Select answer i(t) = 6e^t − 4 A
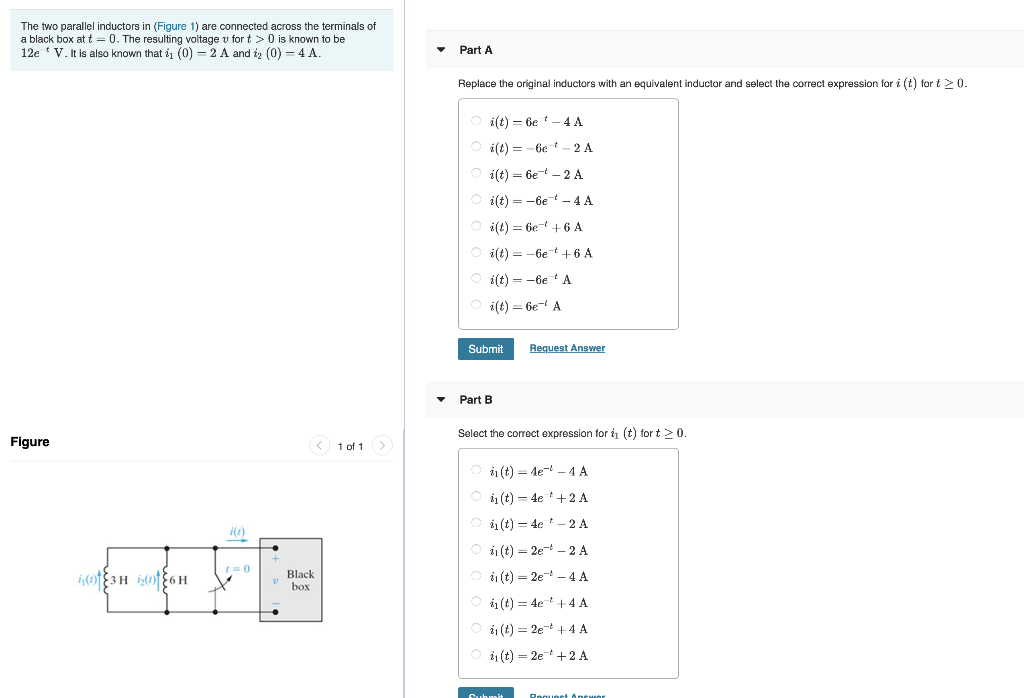The width and height of the screenshot is (1024, 698). tap(476, 120)
